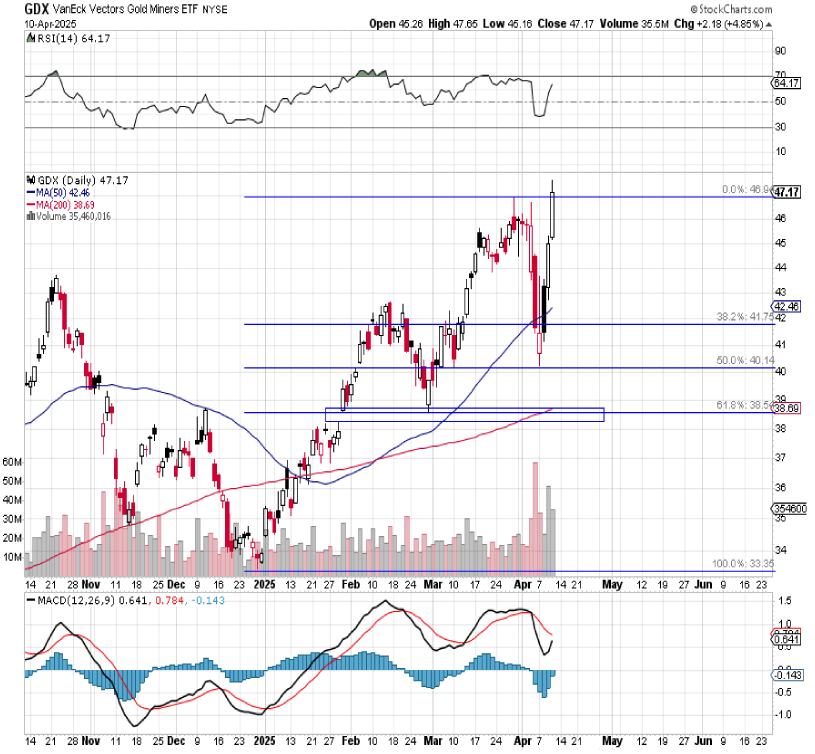Click the 0.641 MACD value tag

pos(788,640)
